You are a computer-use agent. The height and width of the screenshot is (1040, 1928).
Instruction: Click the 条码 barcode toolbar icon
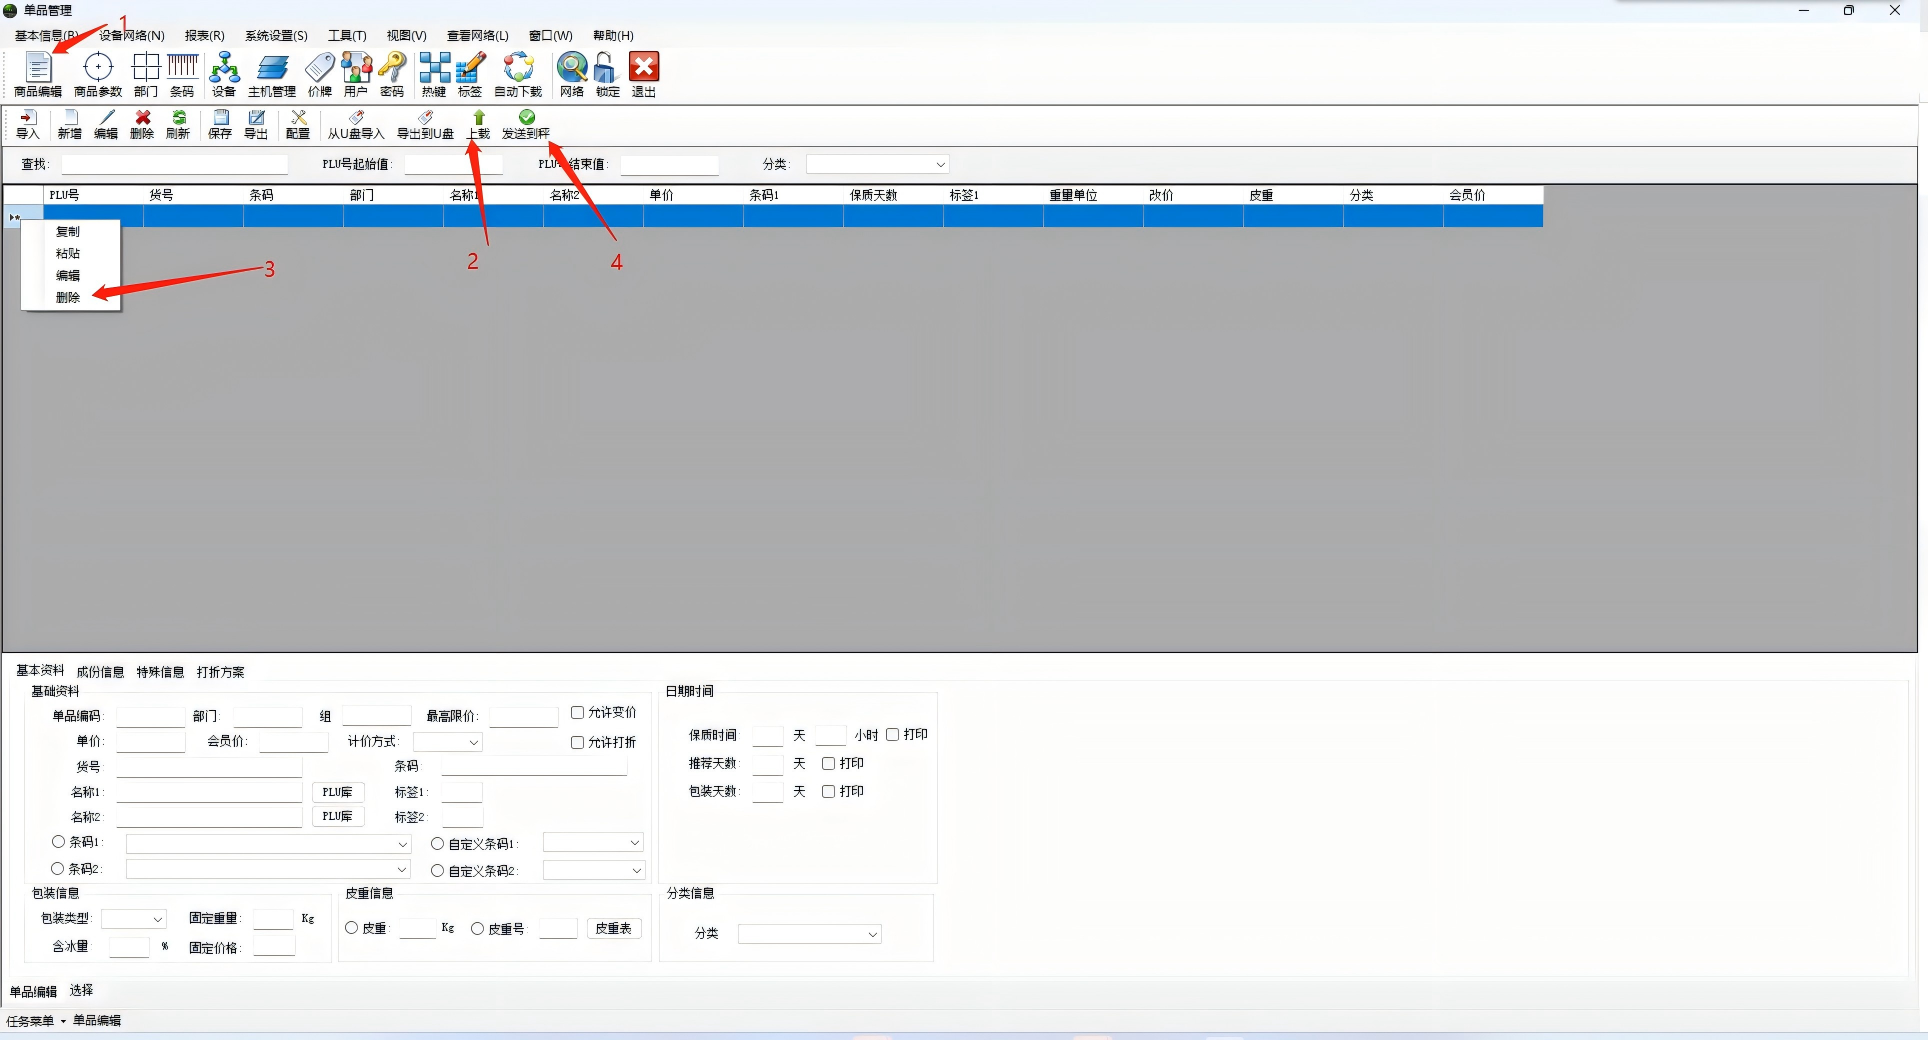(182, 74)
